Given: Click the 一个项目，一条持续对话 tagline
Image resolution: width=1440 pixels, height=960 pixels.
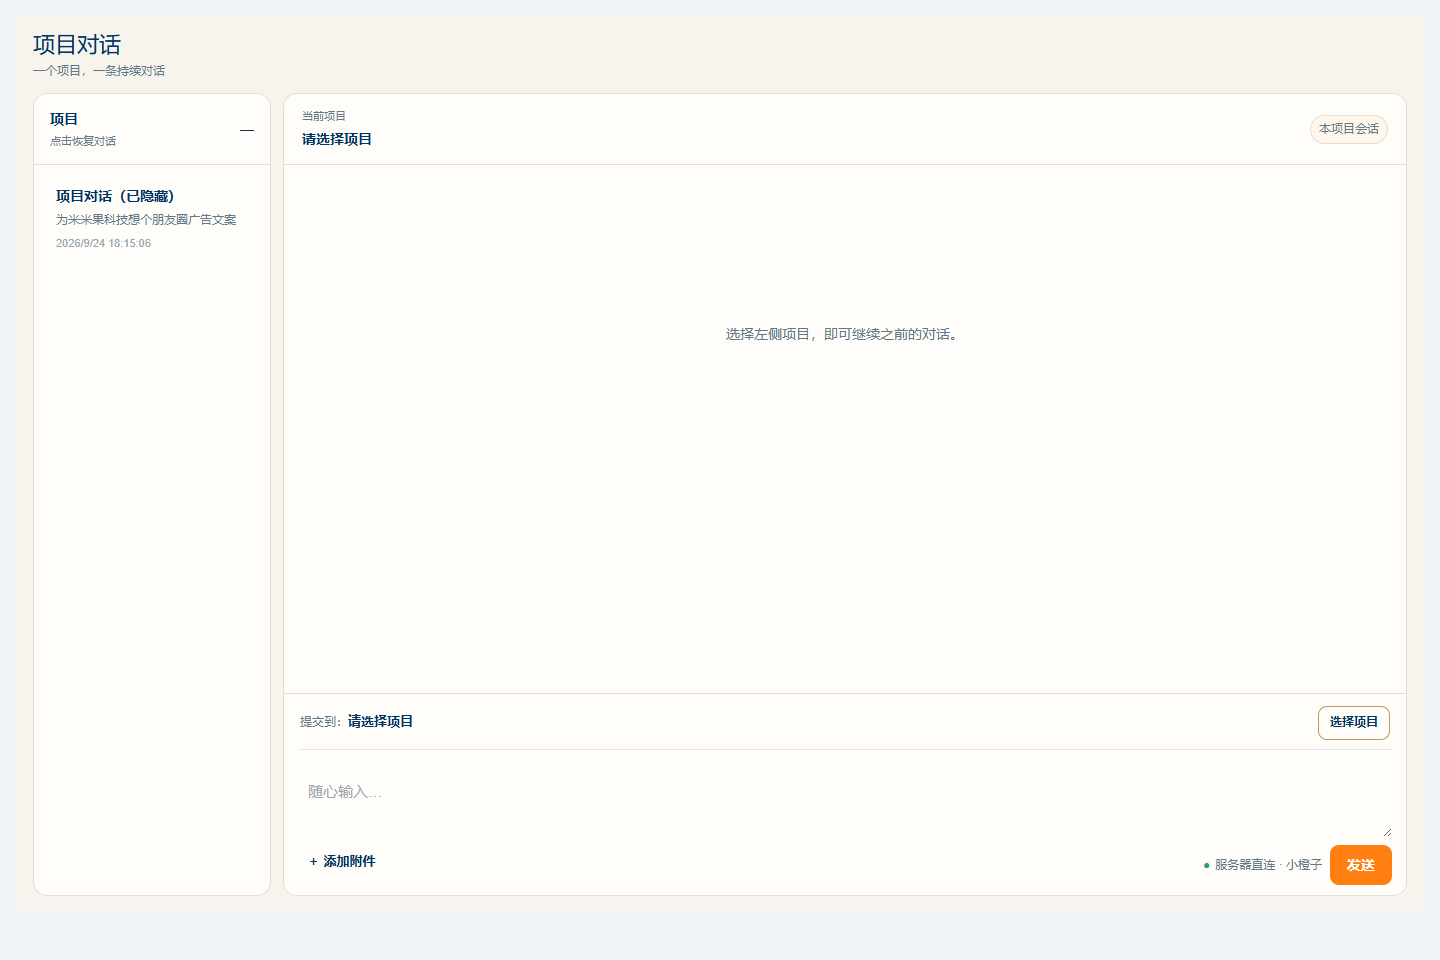Looking at the screenshot, I should pos(99,71).
